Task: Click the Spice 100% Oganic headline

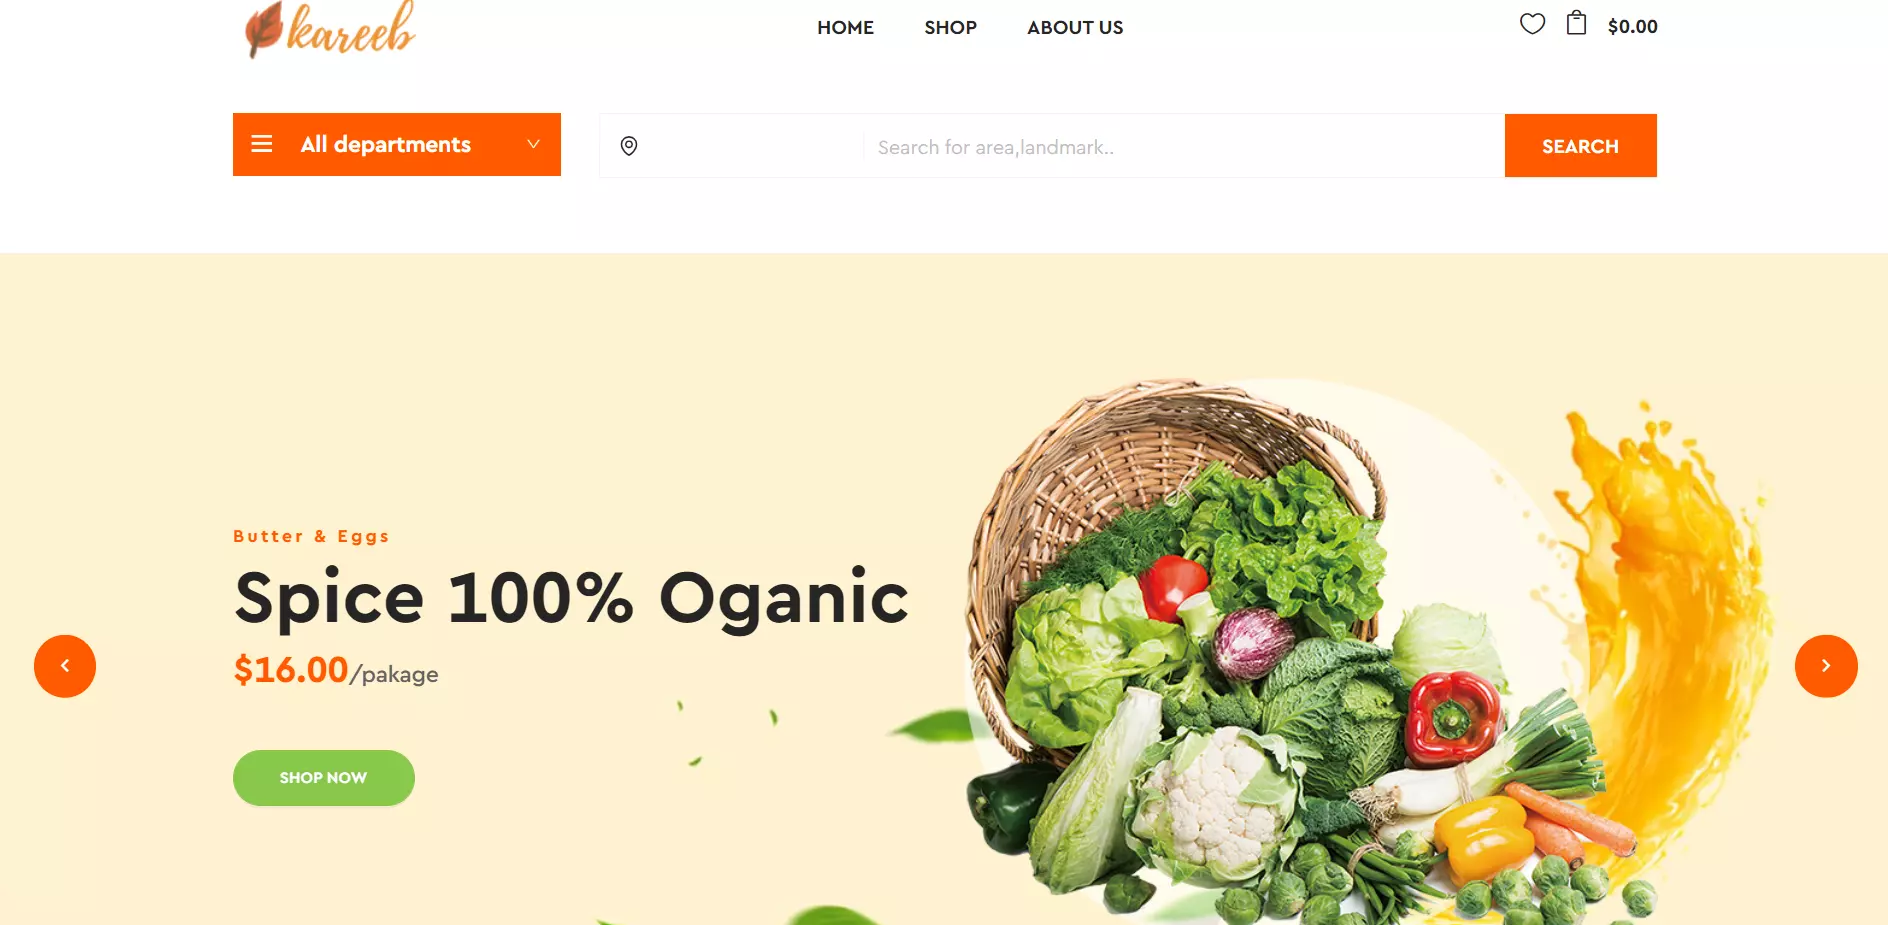Action: tap(571, 598)
